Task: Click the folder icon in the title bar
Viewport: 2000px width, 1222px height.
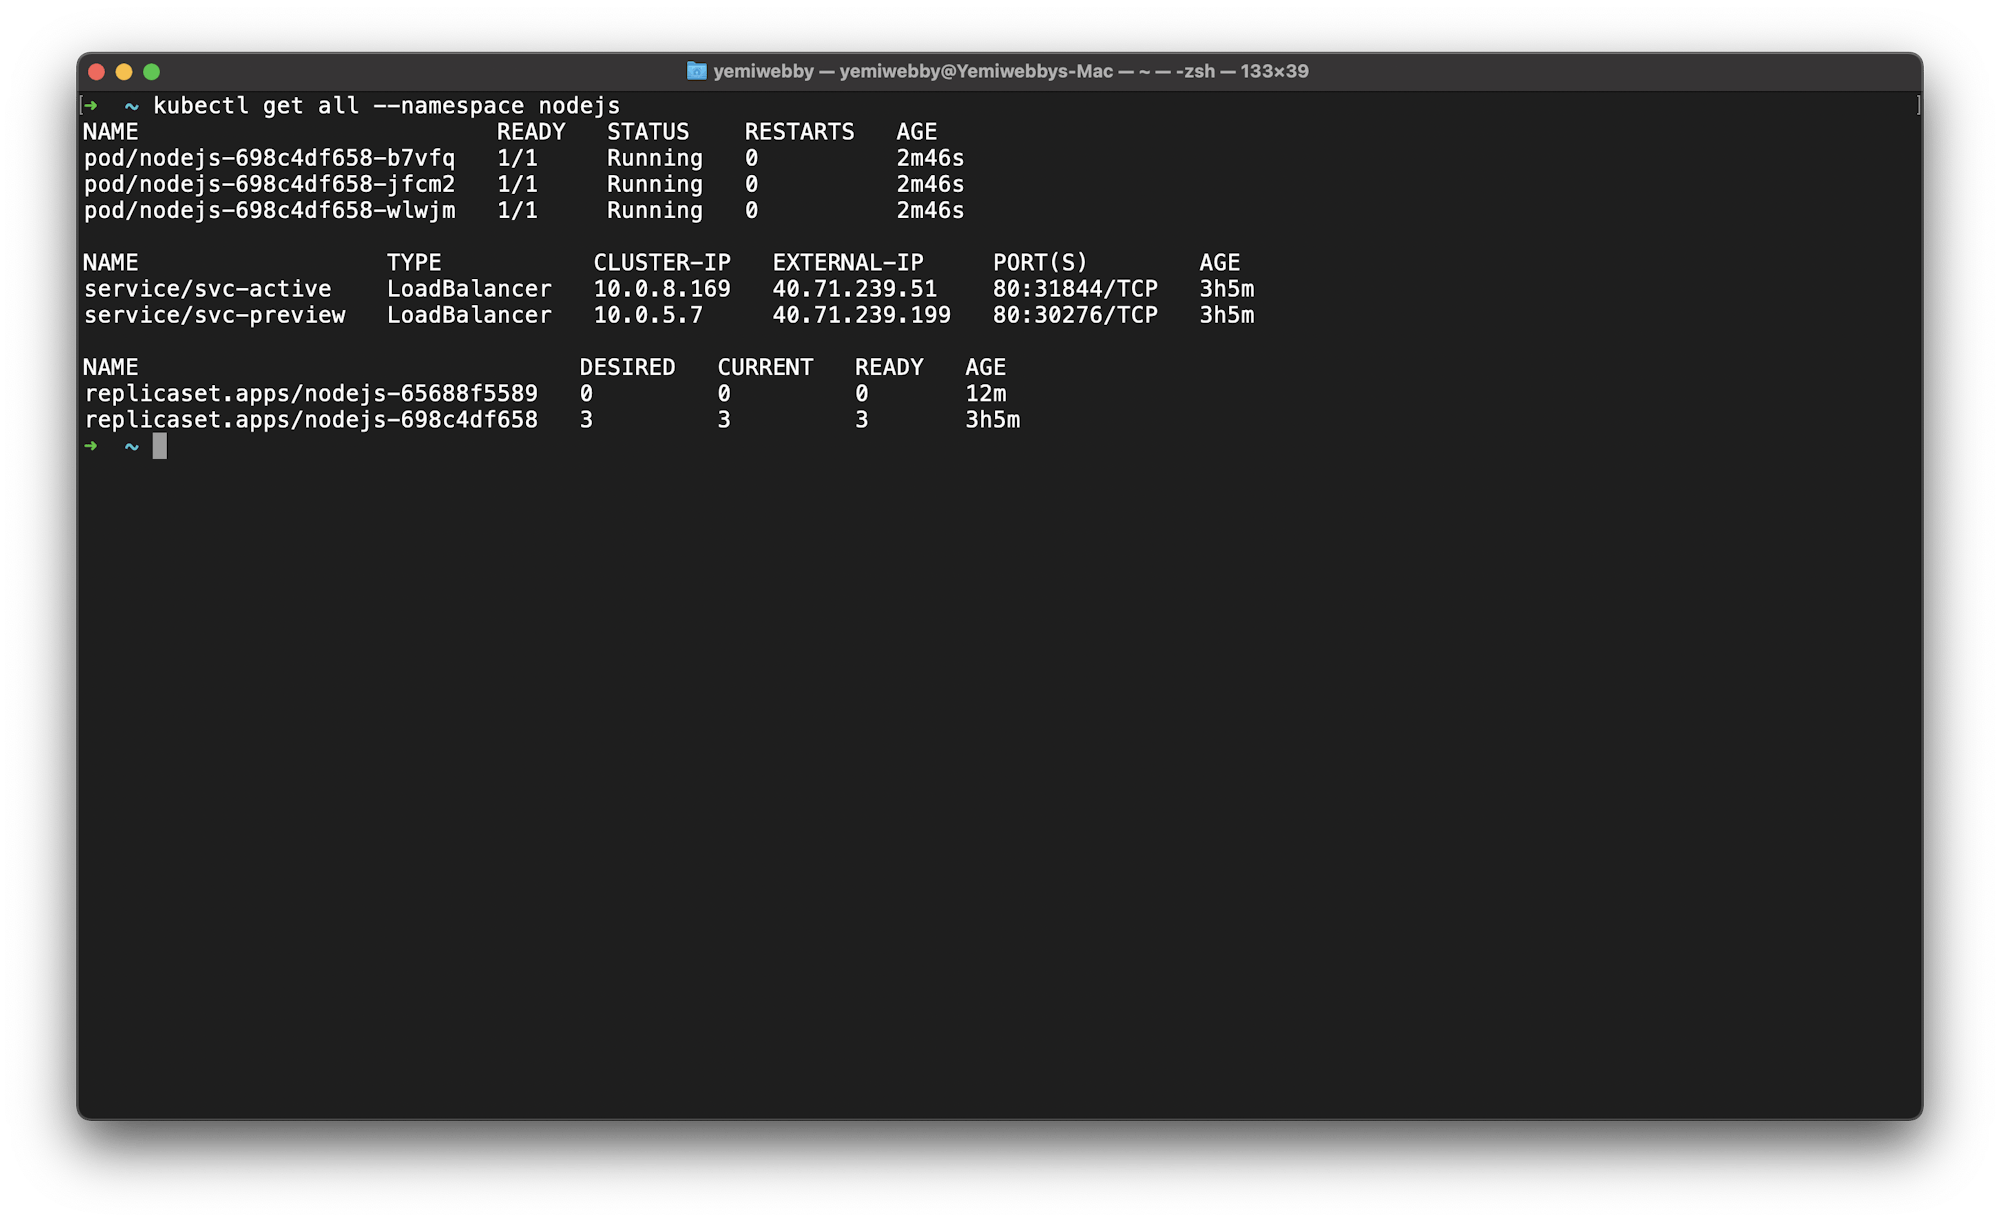Action: click(x=696, y=71)
